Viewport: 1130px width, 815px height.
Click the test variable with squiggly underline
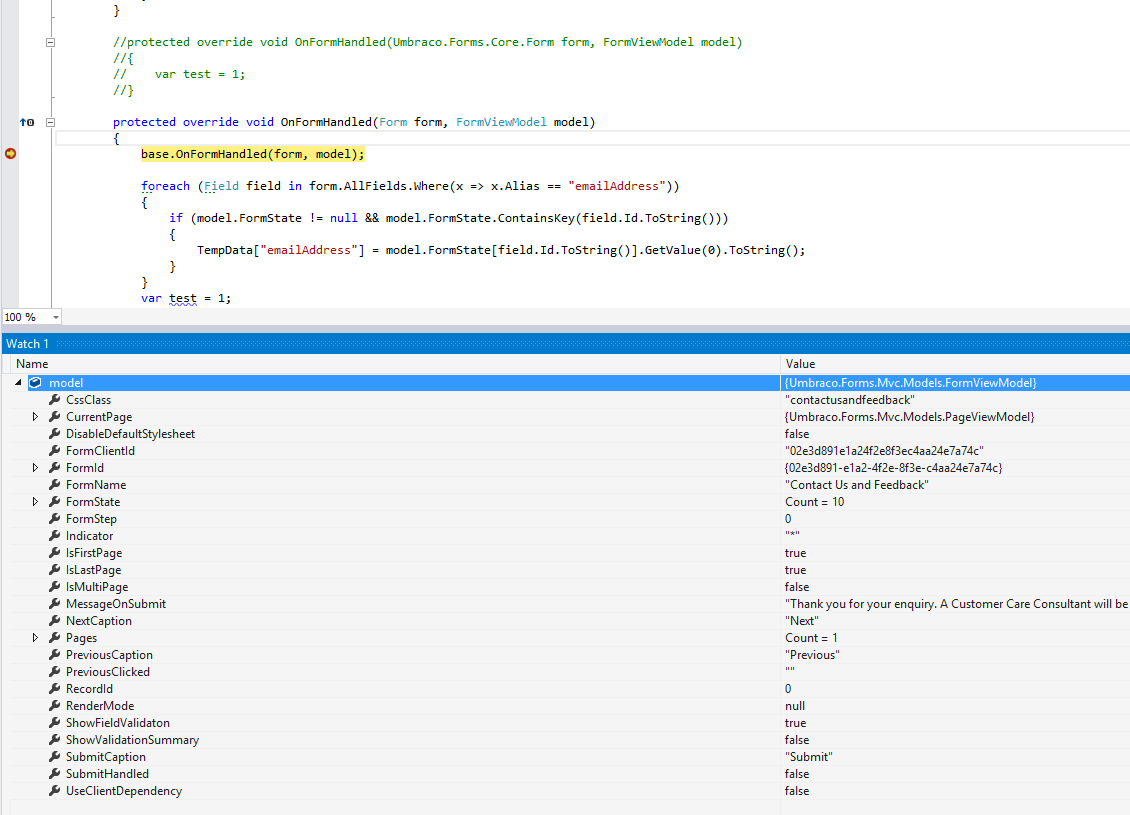point(183,298)
